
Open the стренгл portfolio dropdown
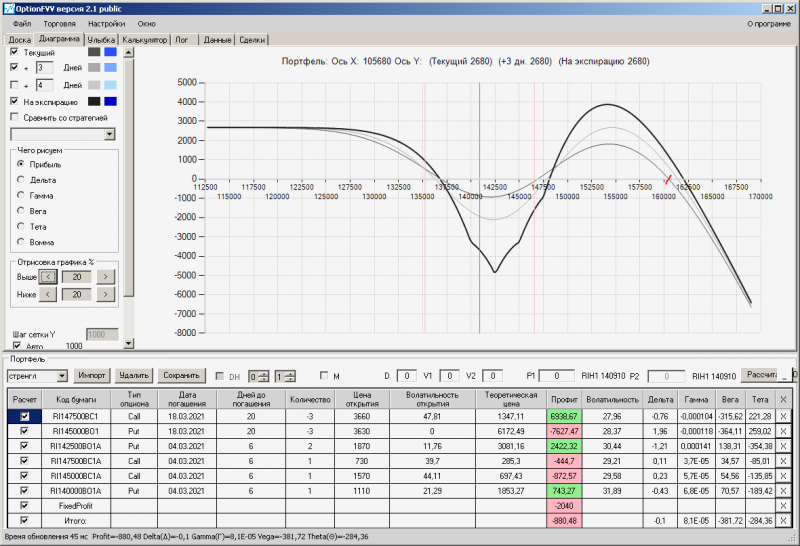coord(62,376)
